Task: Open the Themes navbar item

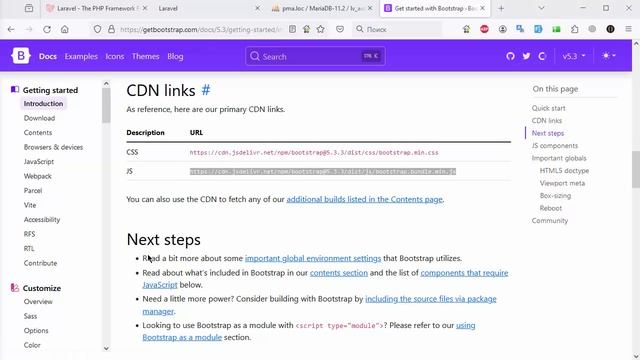Action: [145, 56]
